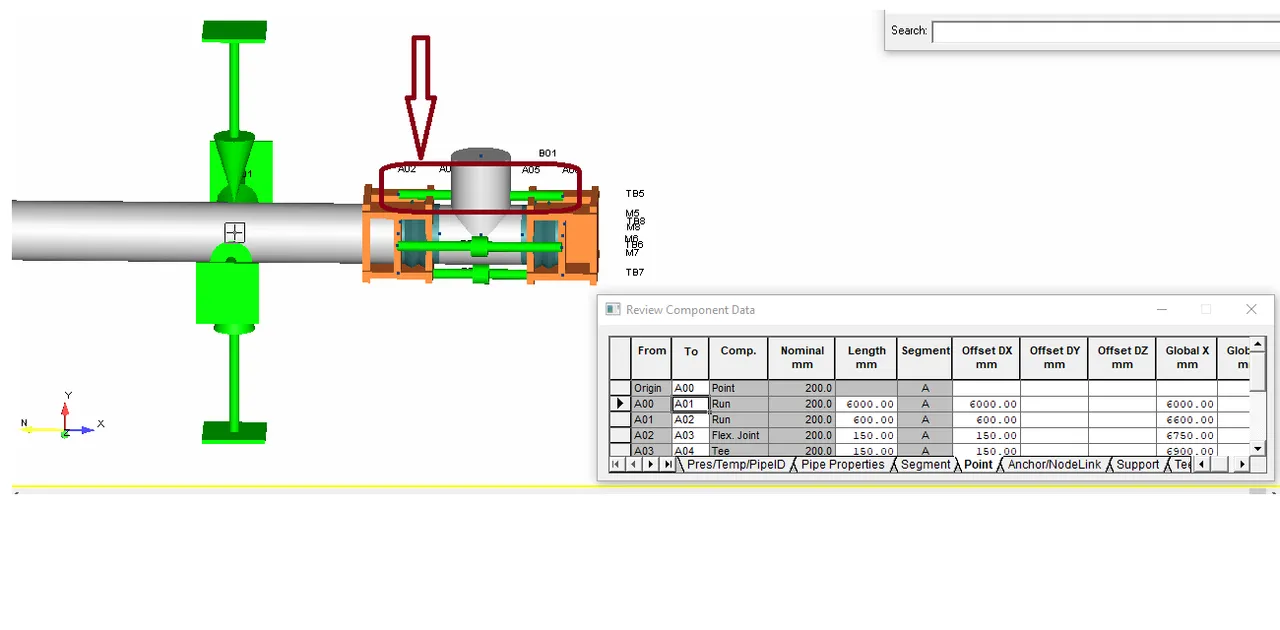Click the row selector for row A01
1280x630 pixels.
pos(620,420)
